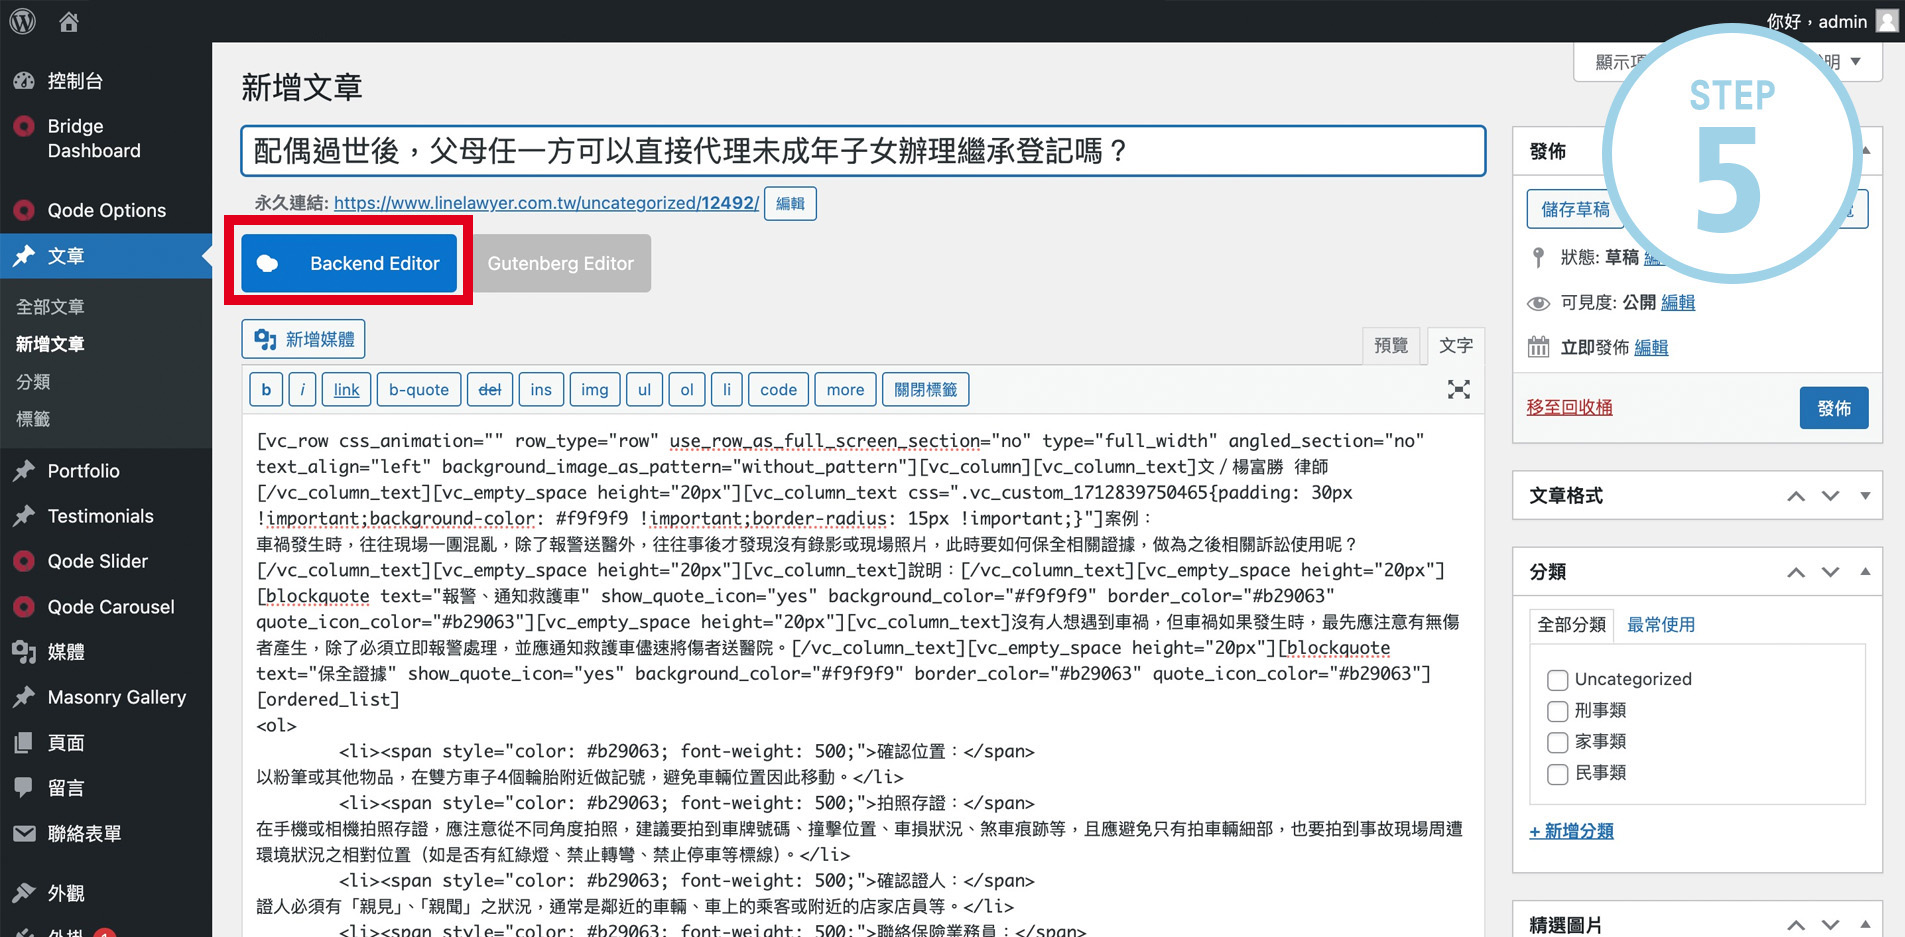Screen dimensions: 1905x937
Task: Visit site via the home icon
Action: [69, 21]
